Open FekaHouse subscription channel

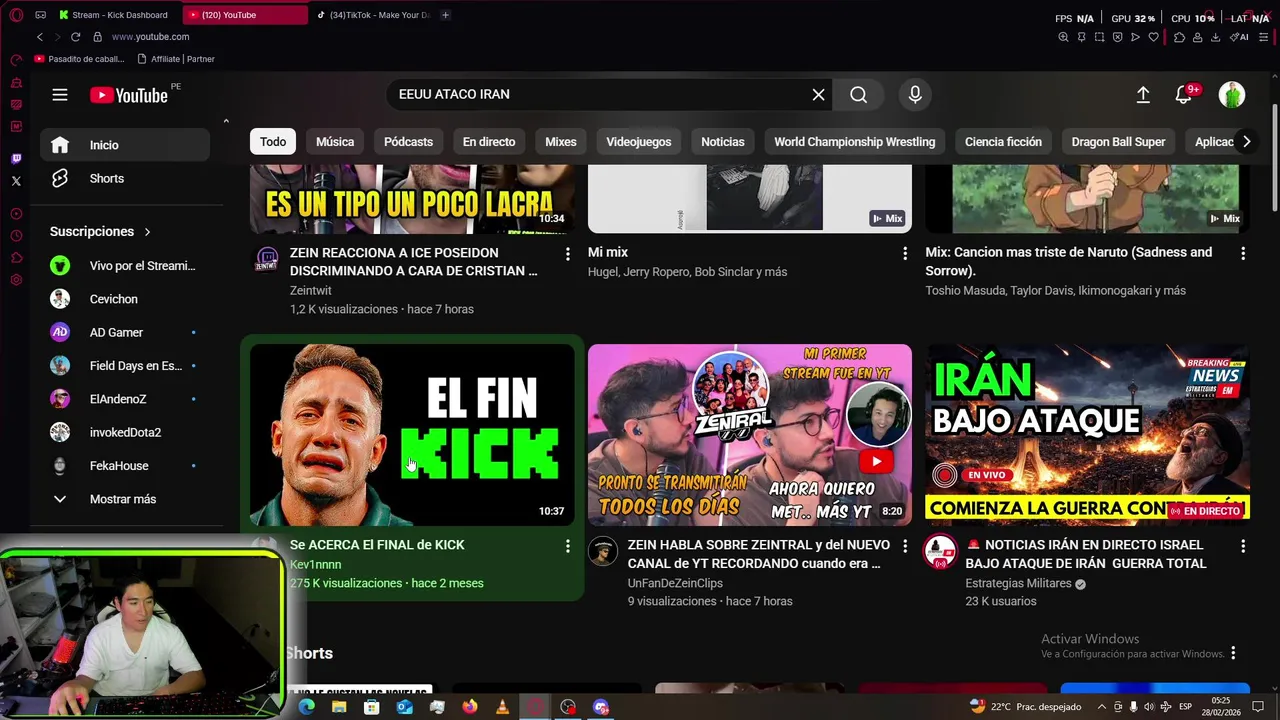coord(125,466)
